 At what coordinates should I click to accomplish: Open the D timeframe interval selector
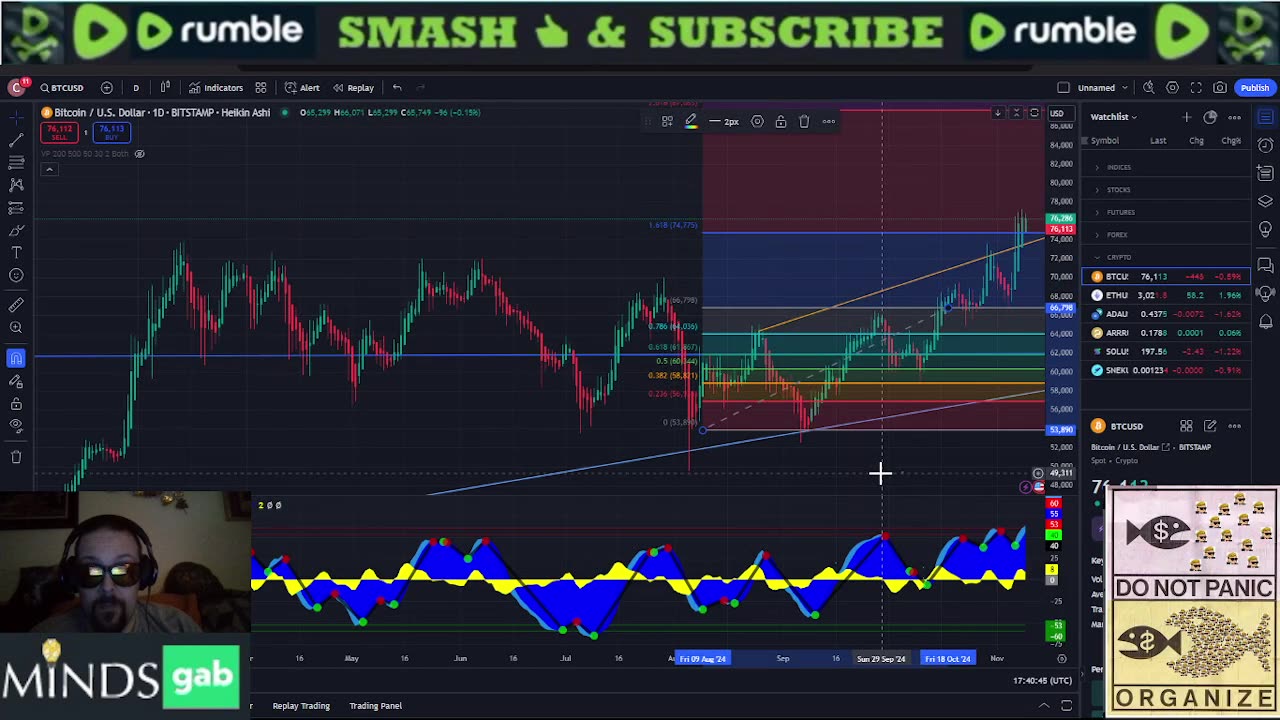tap(136, 88)
